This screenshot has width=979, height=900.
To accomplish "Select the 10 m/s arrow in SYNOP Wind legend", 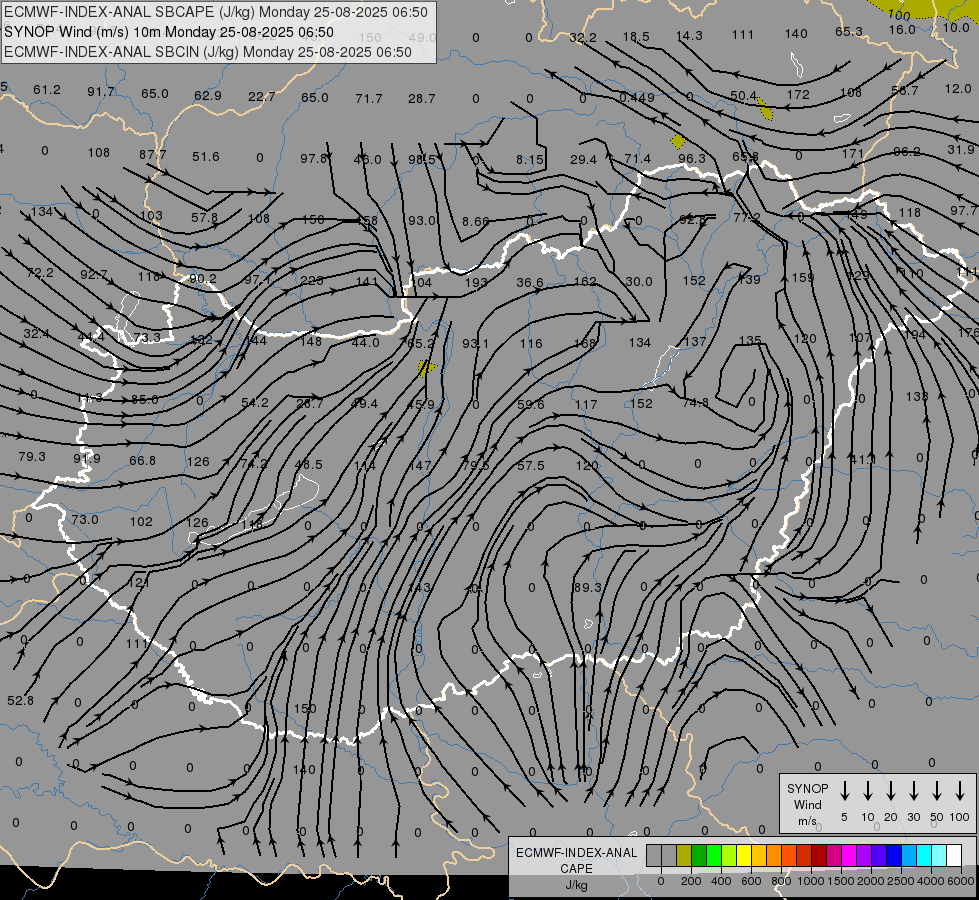I will click(867, 791).
